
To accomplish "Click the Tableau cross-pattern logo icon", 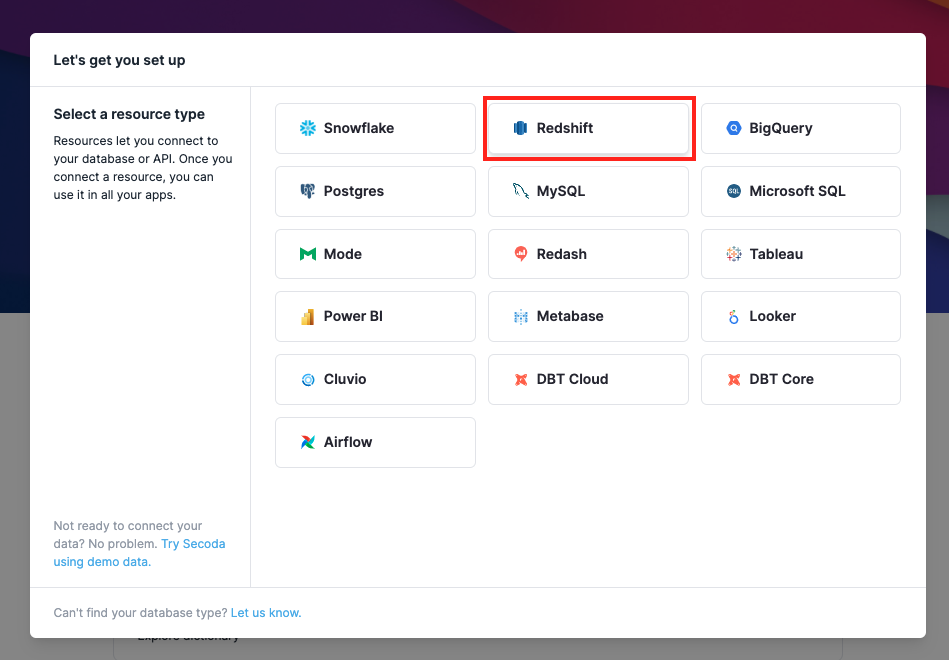I will [734, 254].
